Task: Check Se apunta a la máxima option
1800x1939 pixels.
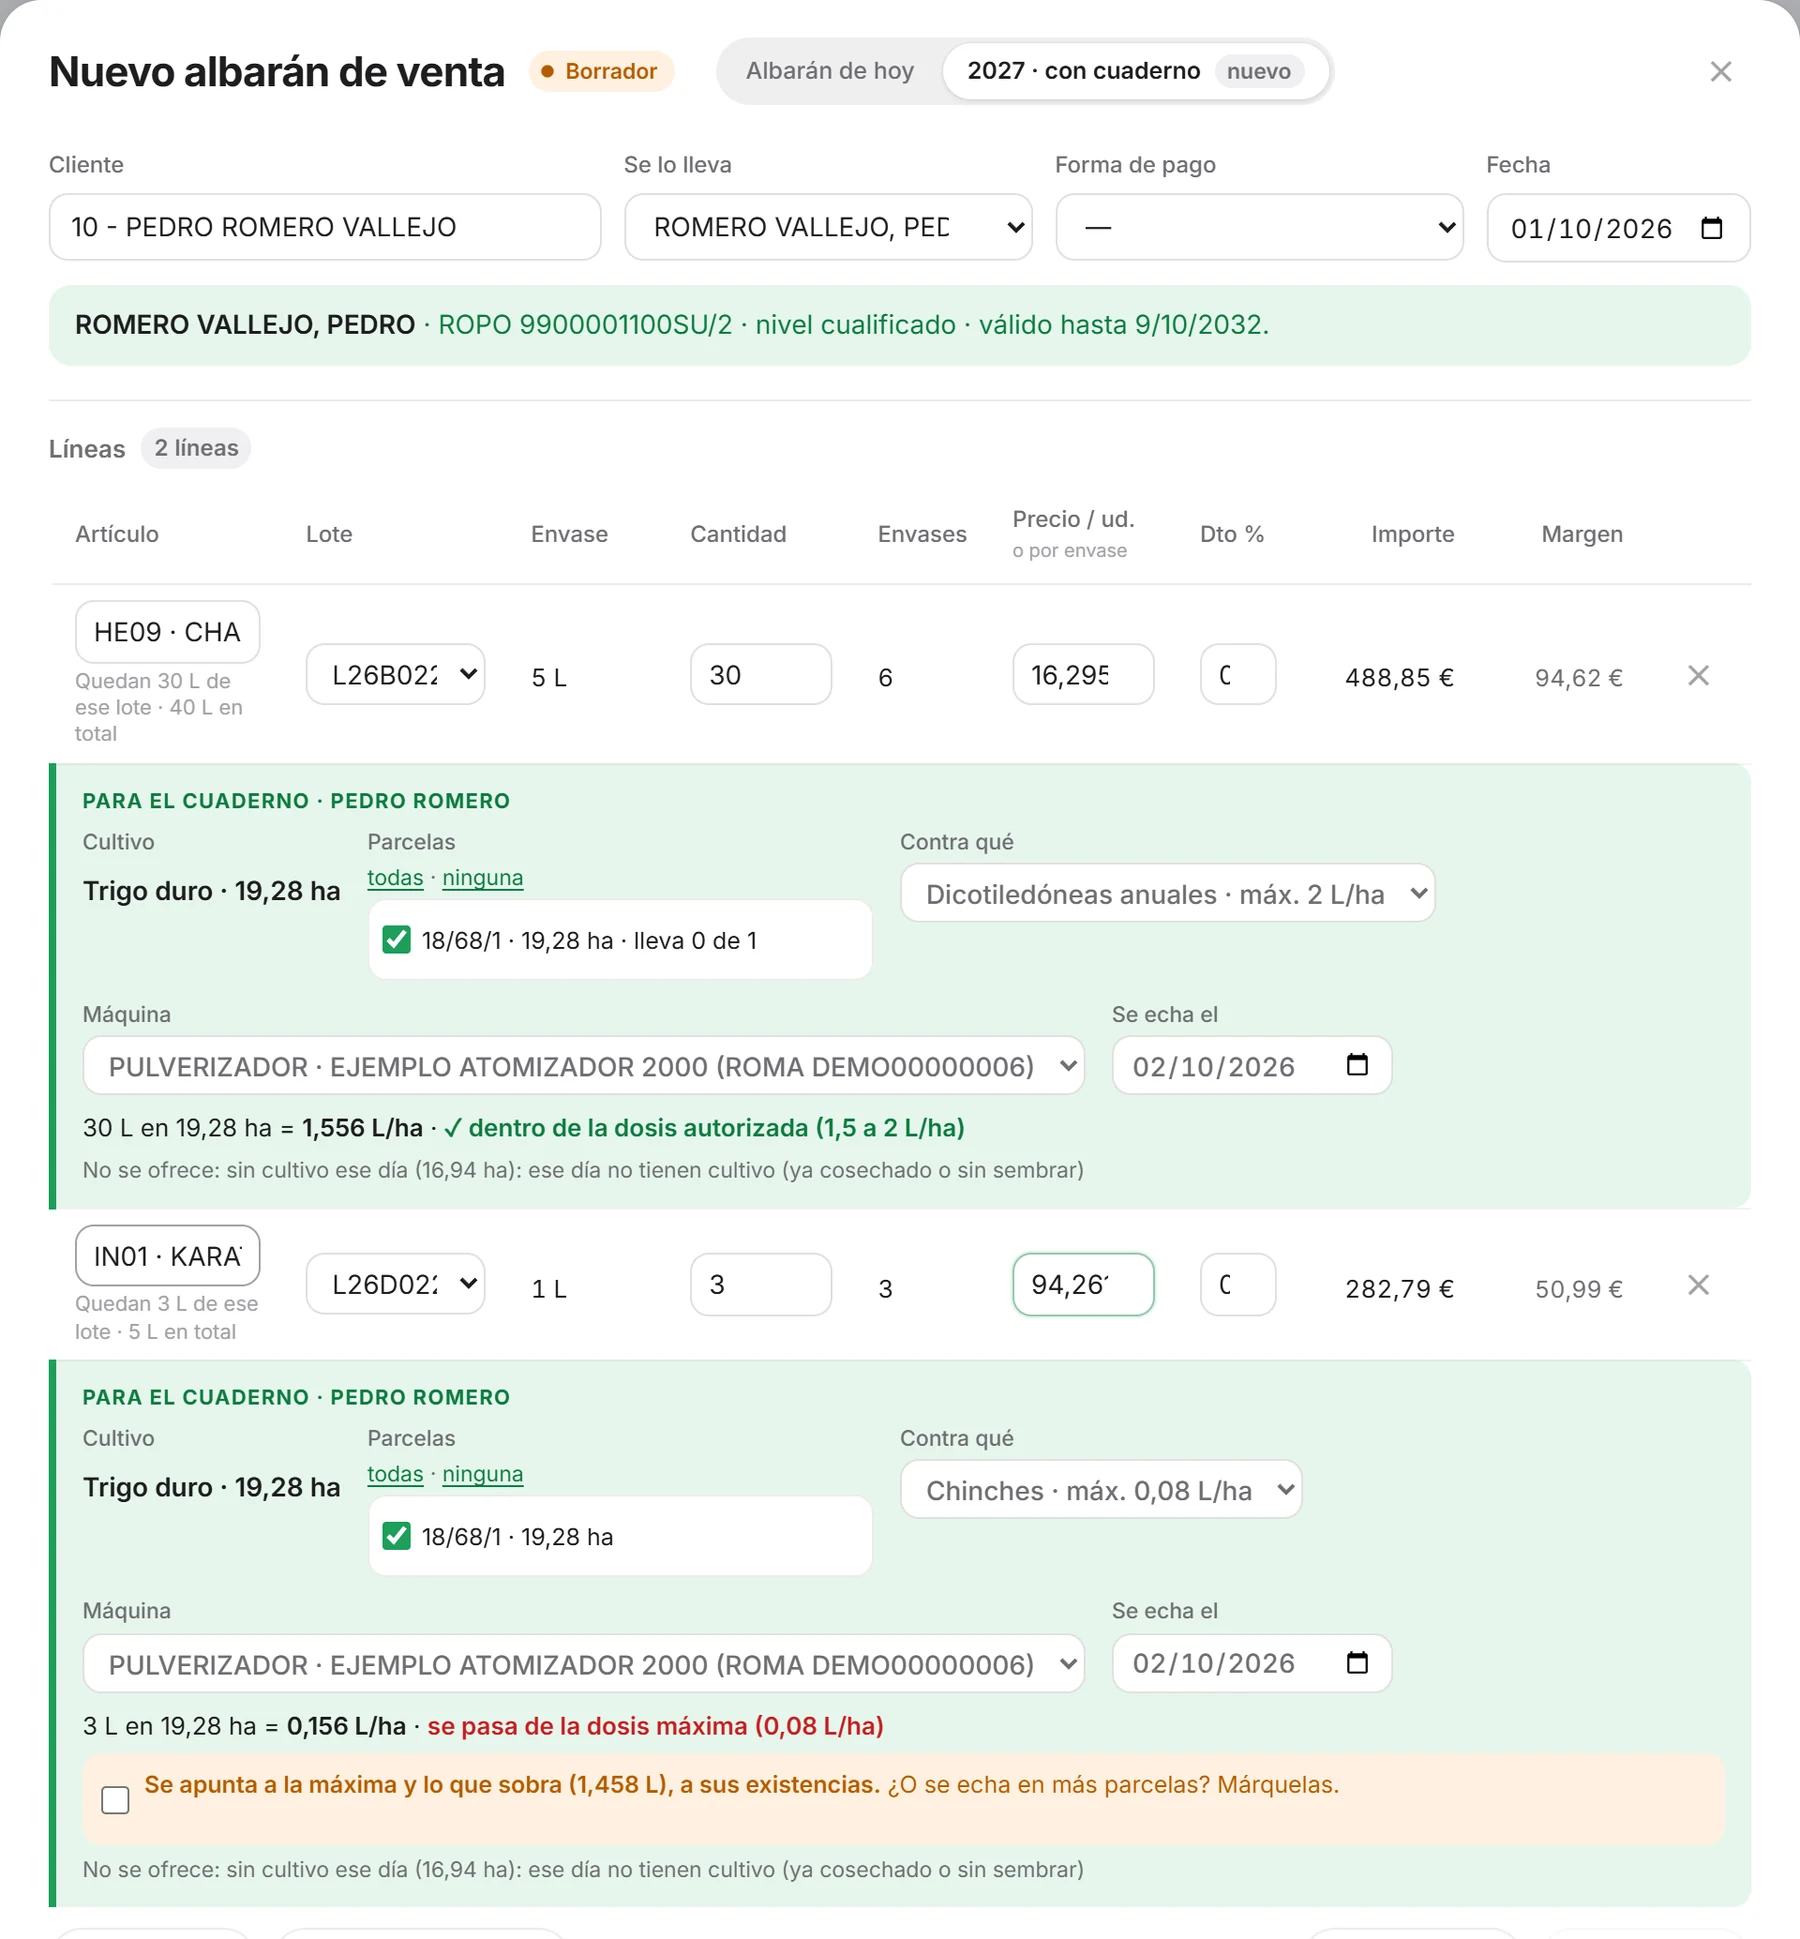Action: [116, 1800]
